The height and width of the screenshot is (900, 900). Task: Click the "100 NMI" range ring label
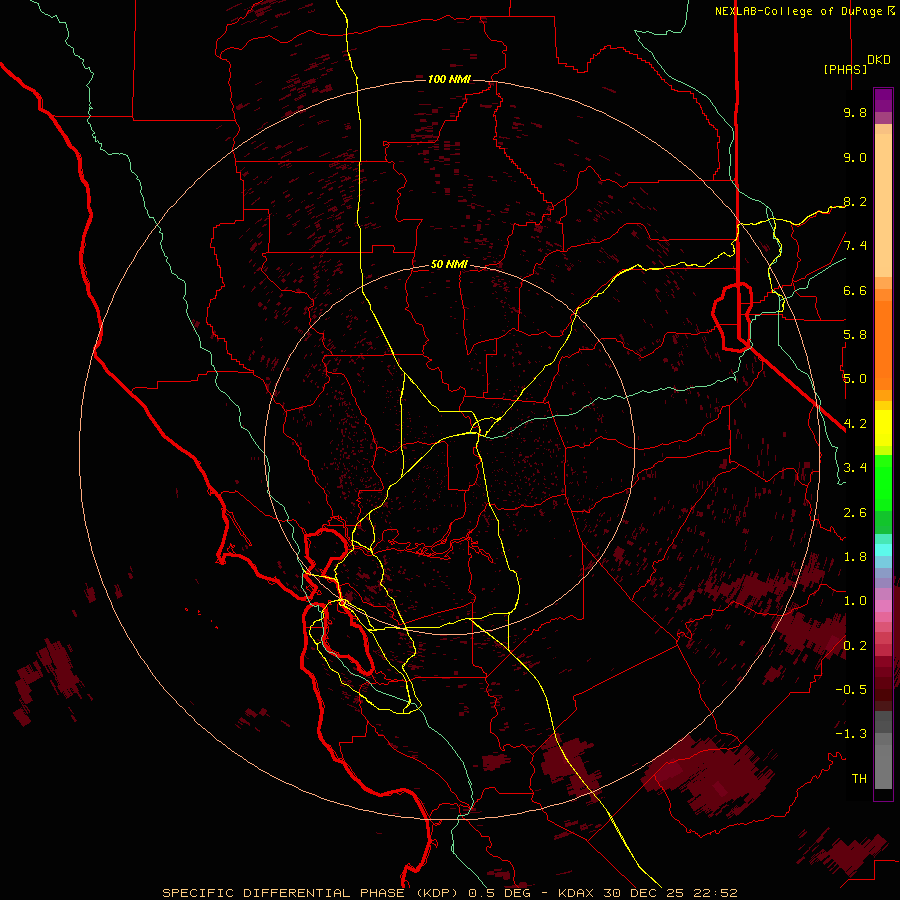(x=449, y=79)
